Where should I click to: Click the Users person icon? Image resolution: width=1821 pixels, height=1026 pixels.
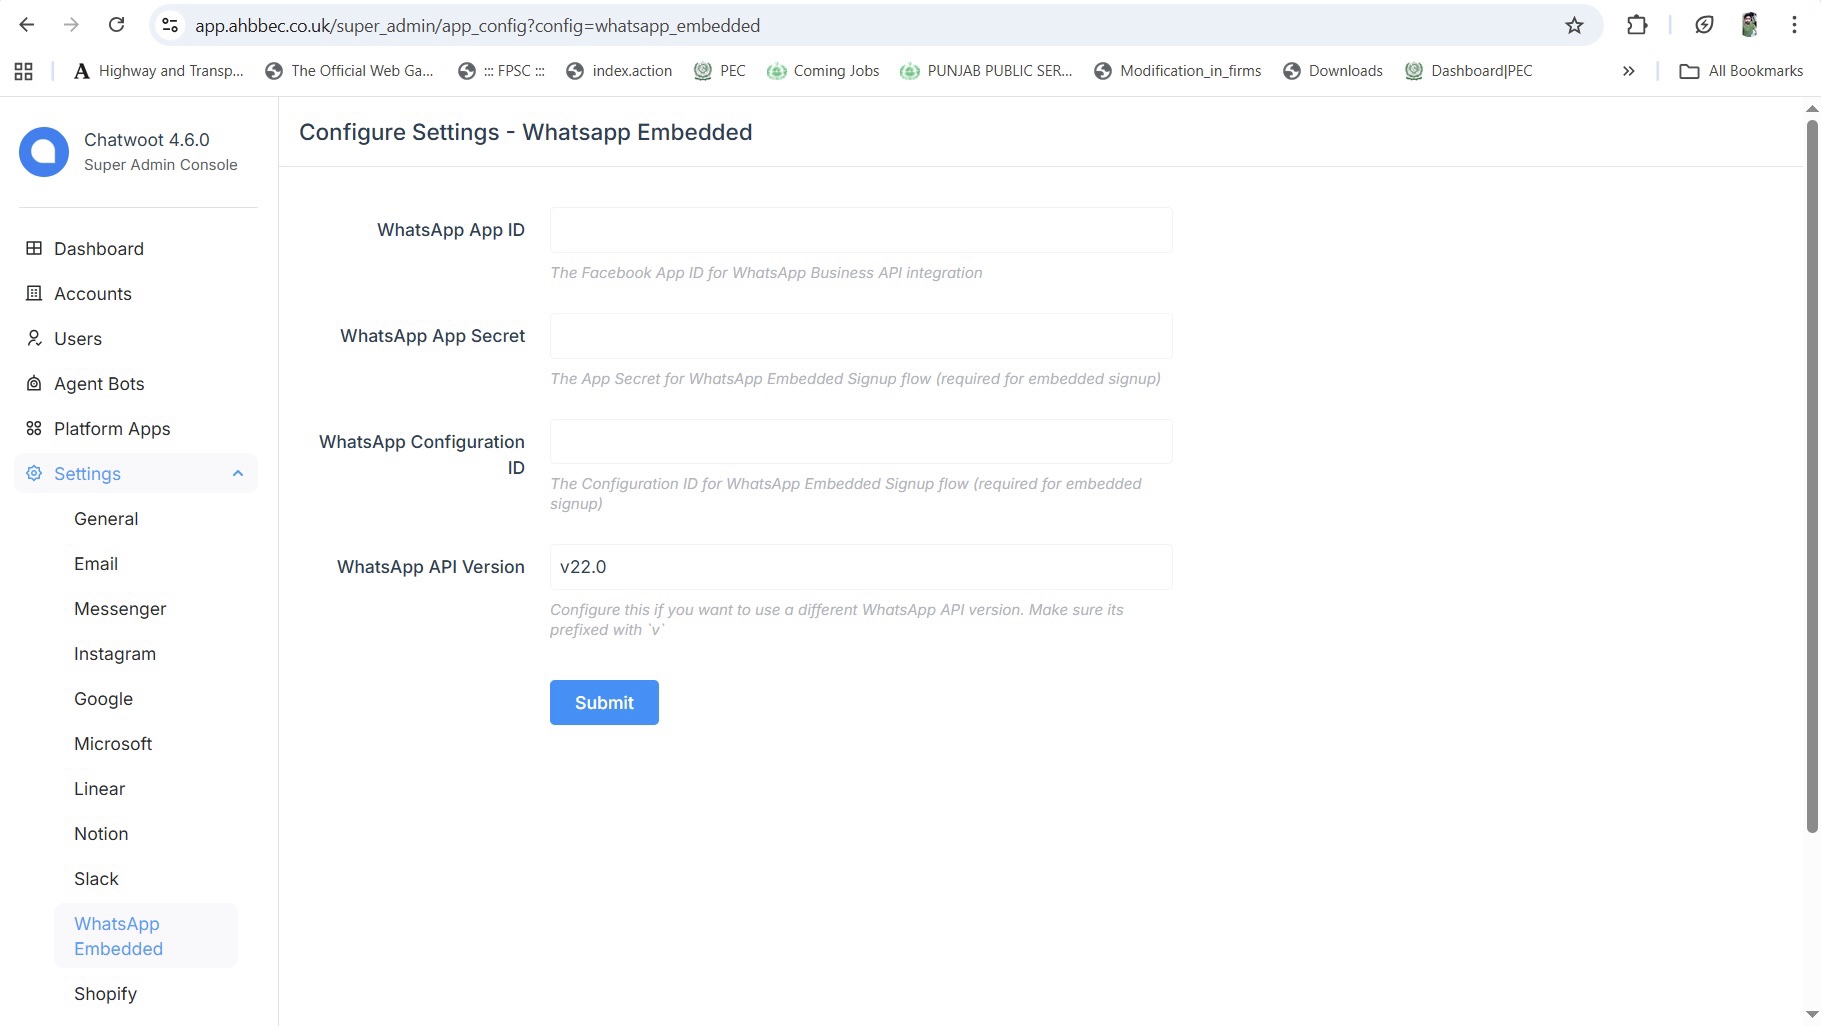(x=34, y=338)
